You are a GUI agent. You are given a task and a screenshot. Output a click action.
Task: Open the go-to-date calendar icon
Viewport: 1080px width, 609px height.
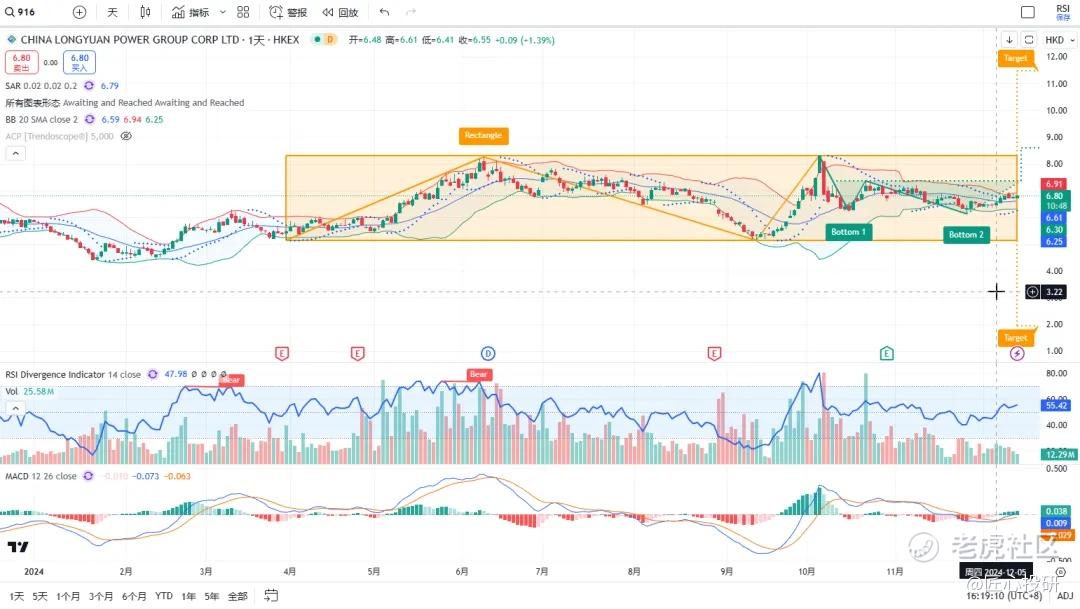point(271,596)
